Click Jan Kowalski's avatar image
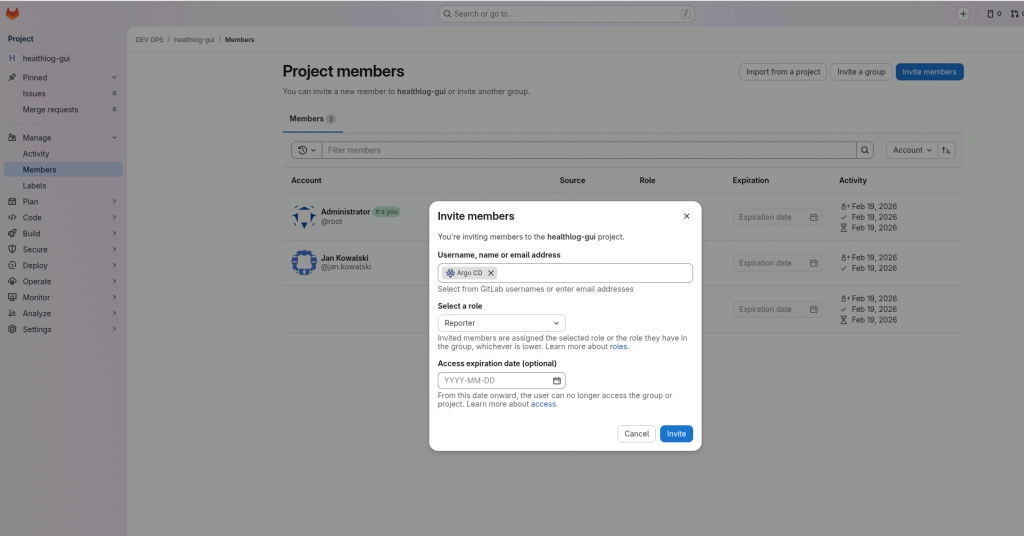 pos(304,262)
